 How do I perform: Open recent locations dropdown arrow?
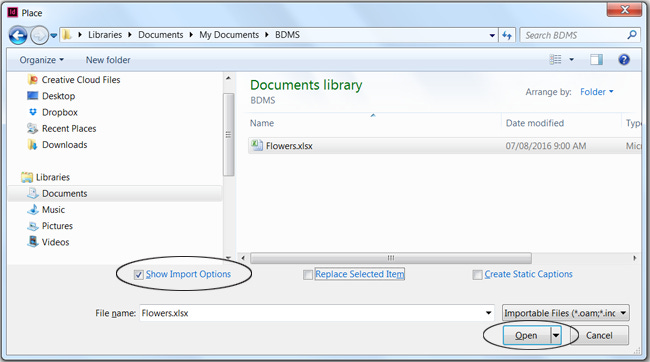pyautogui.click(x=54, y=36)
